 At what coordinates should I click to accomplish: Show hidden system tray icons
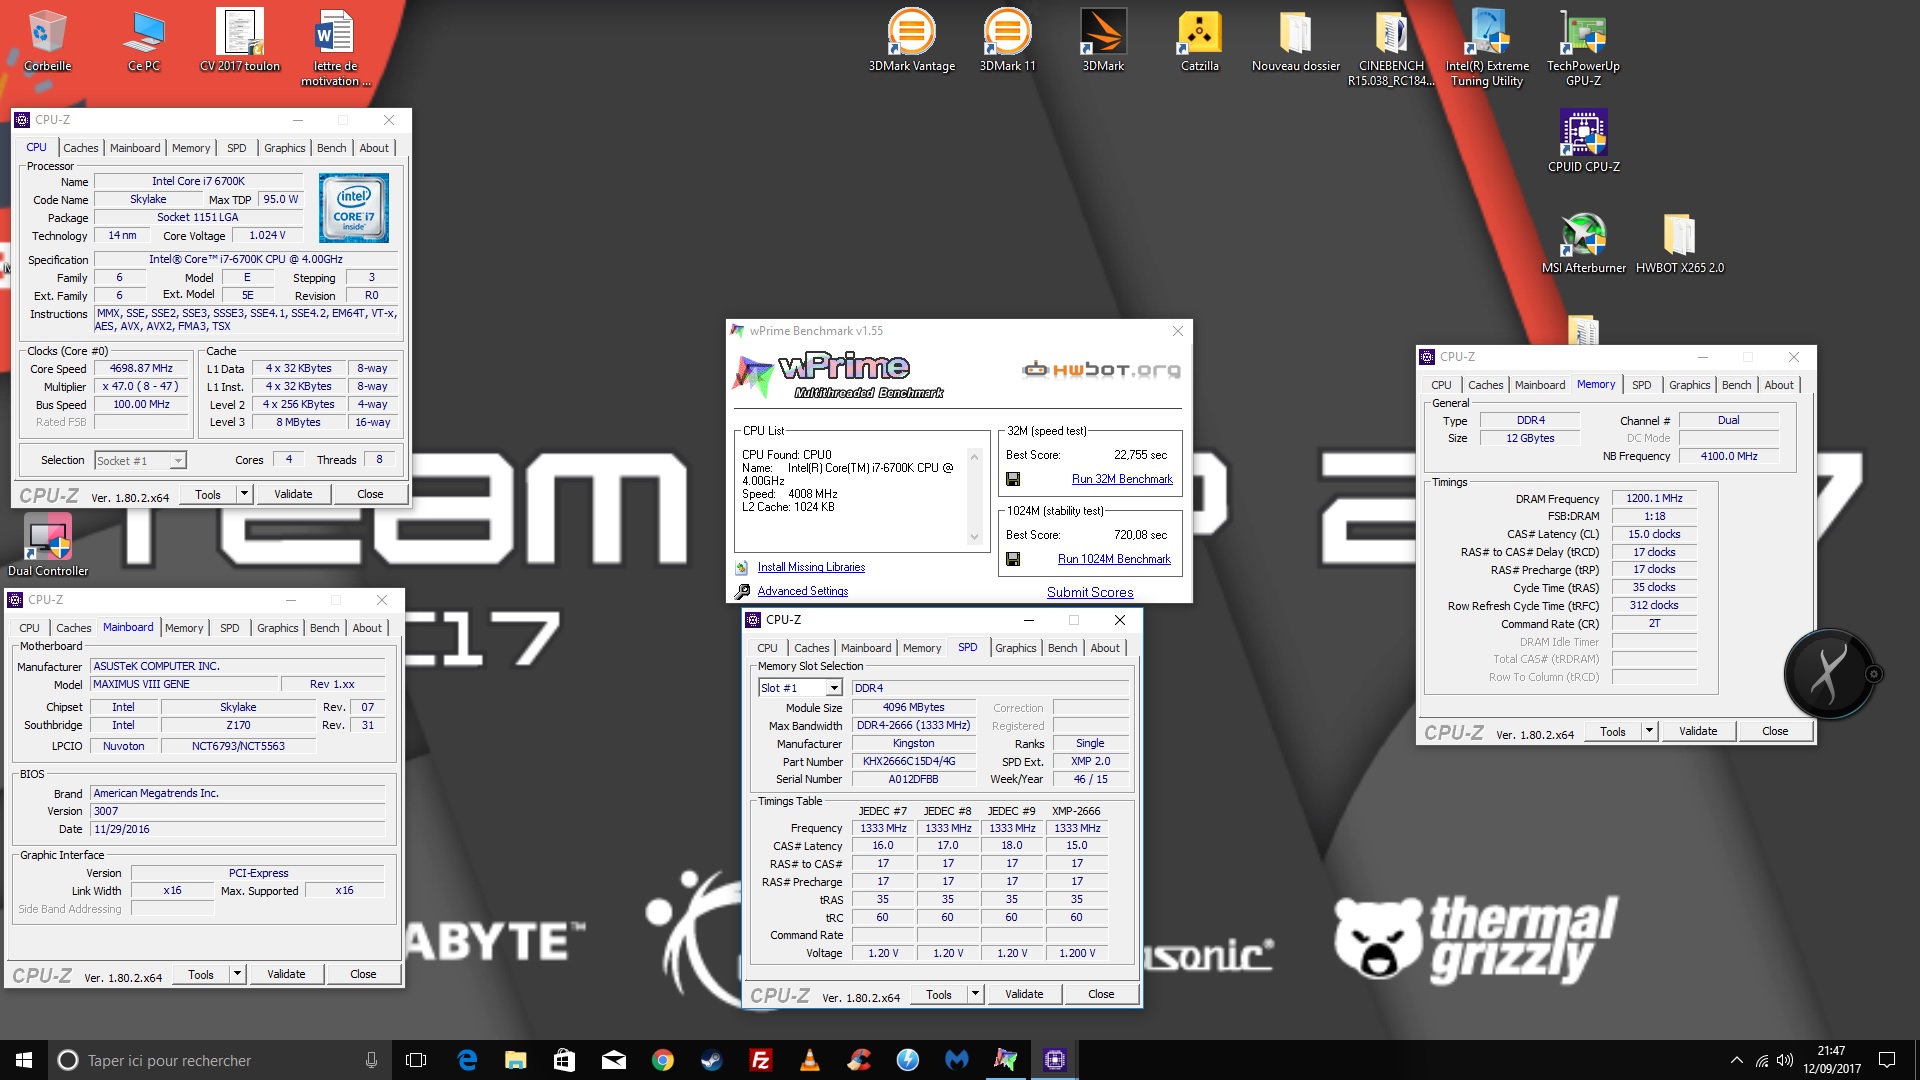tap(1736, 1060)
